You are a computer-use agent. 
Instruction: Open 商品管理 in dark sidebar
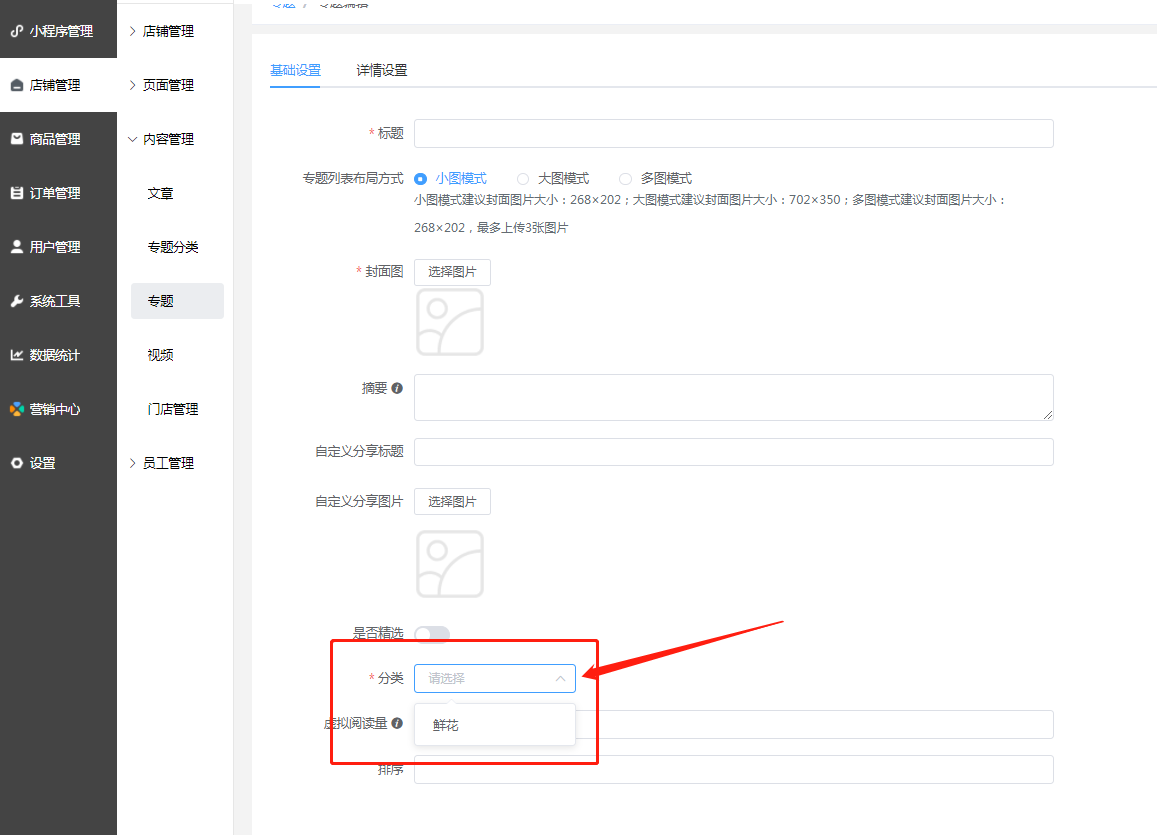pyautogui.click(x=58, y=139)
